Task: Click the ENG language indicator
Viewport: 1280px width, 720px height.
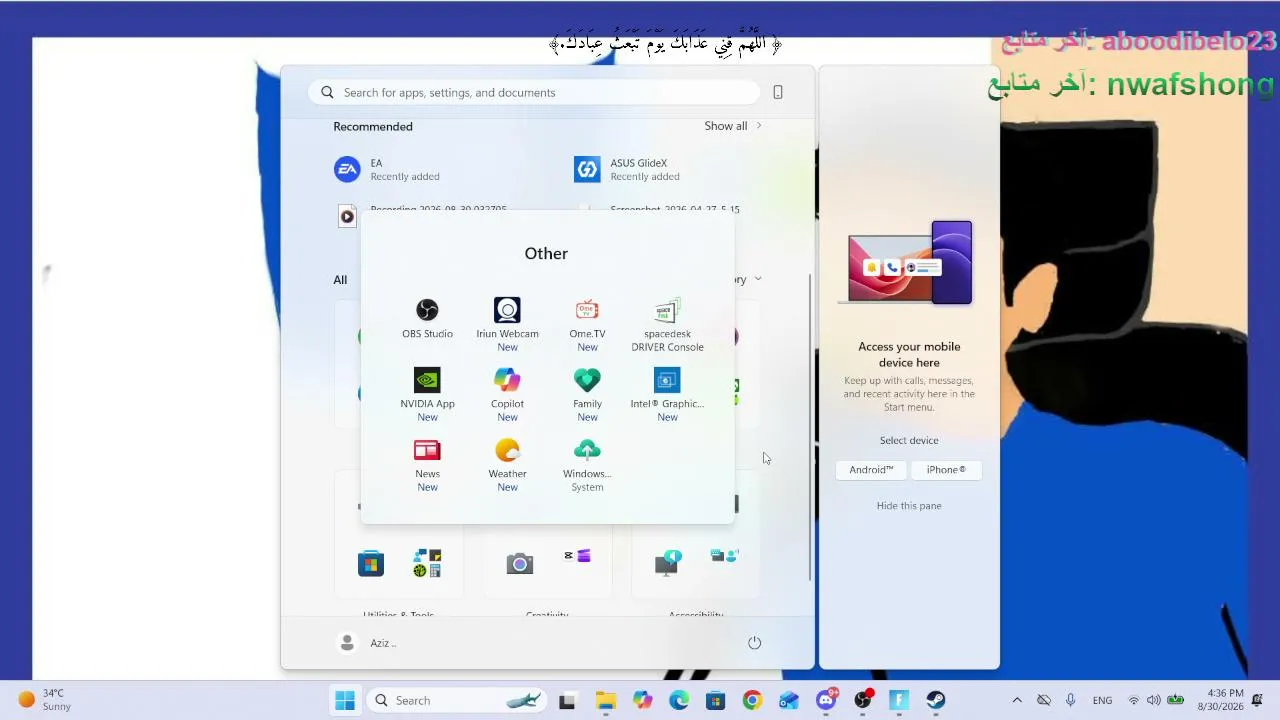Action: pyautogui.click(x=1102, y=700)
